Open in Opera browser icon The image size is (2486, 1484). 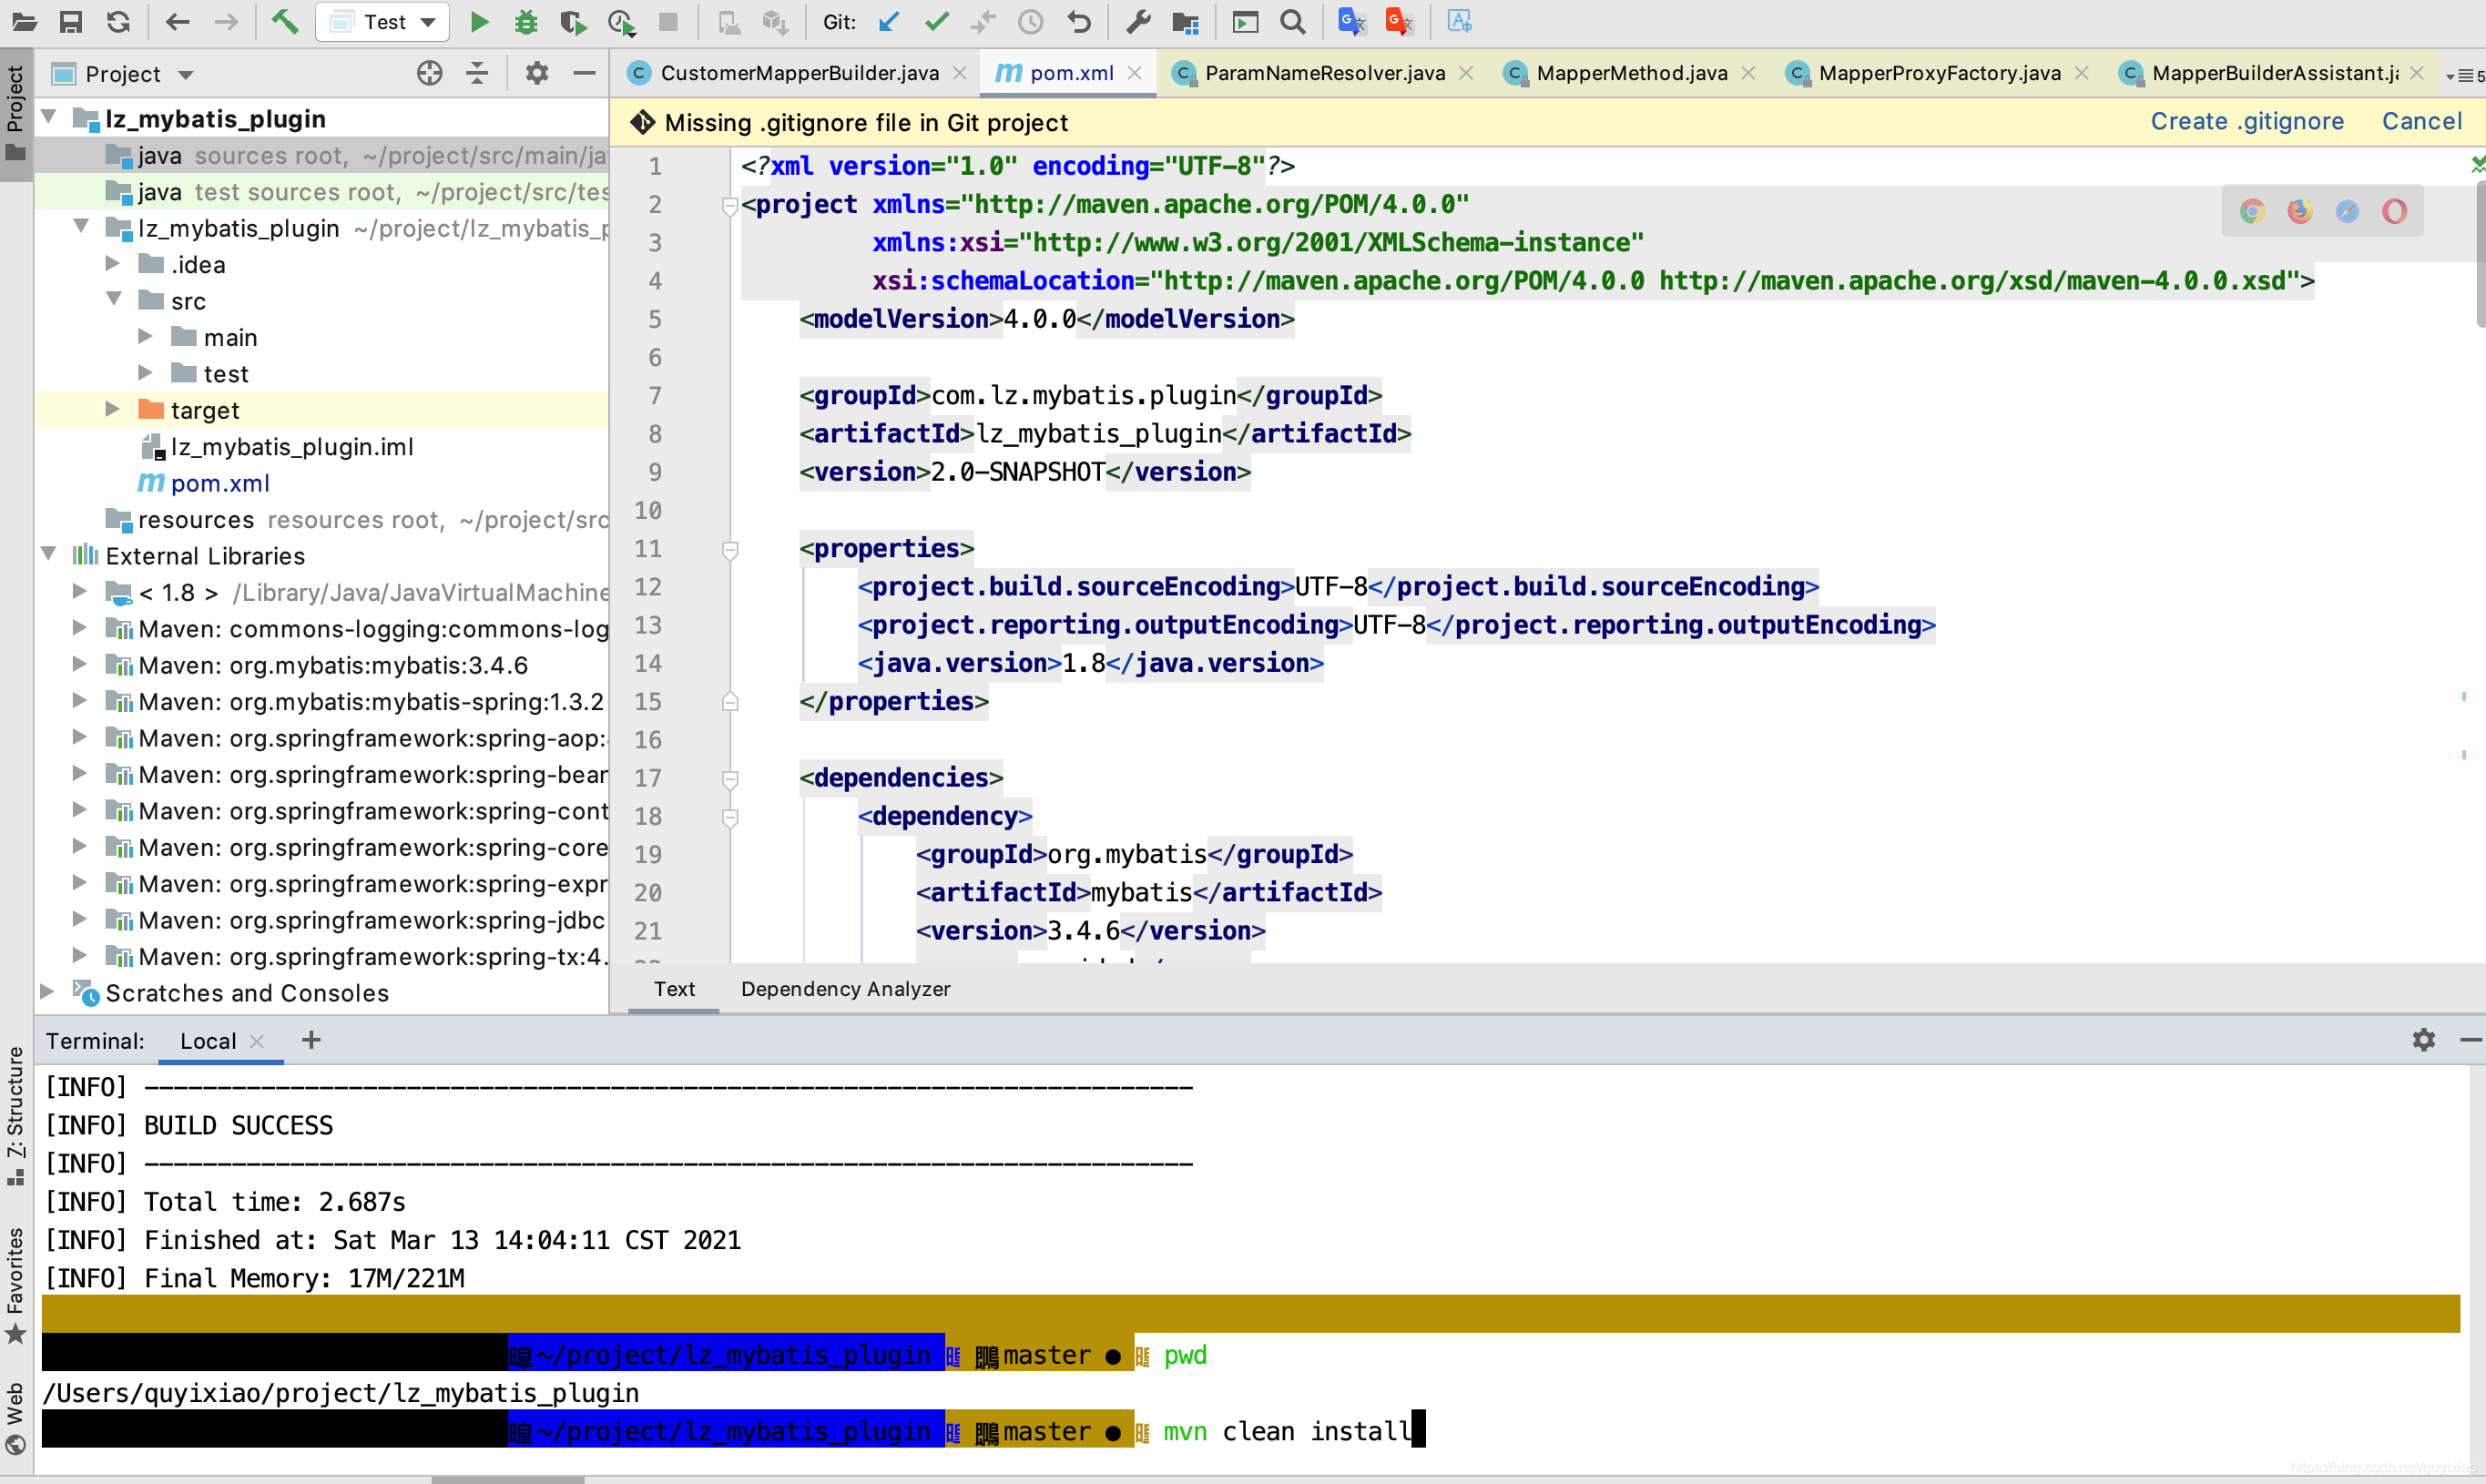[2394, 211]
